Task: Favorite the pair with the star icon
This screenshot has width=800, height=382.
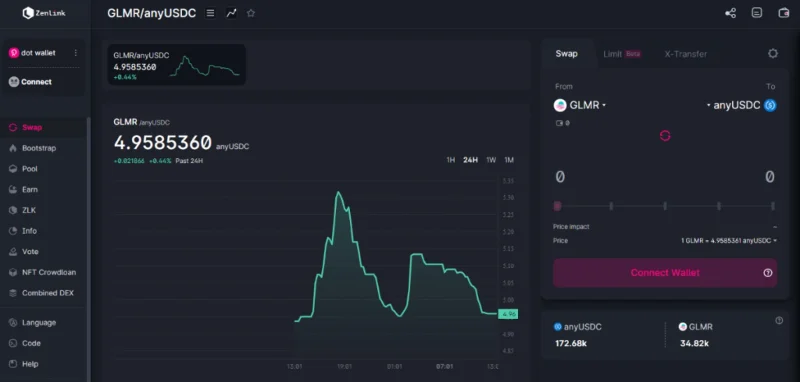Action: [x=251, y=13]
